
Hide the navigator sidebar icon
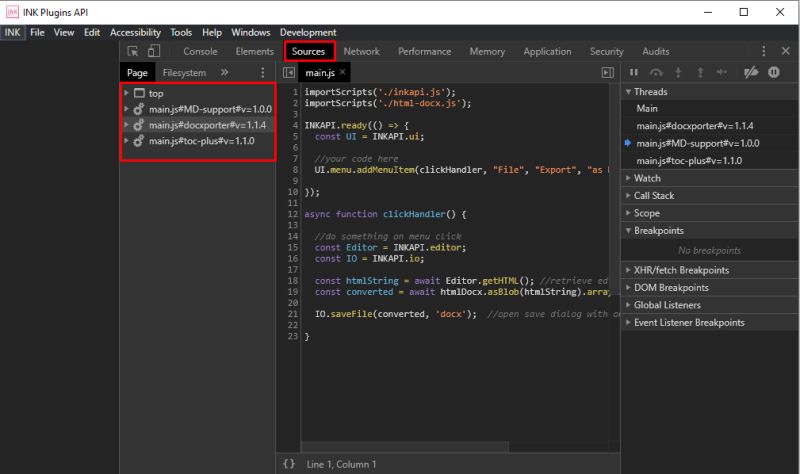(x=289, y=72)
